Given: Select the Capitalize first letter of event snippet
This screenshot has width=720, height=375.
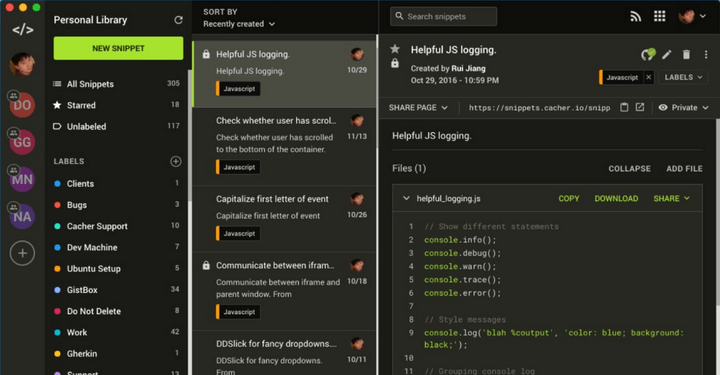Looking at the screenshot, I should pos(284,219).
